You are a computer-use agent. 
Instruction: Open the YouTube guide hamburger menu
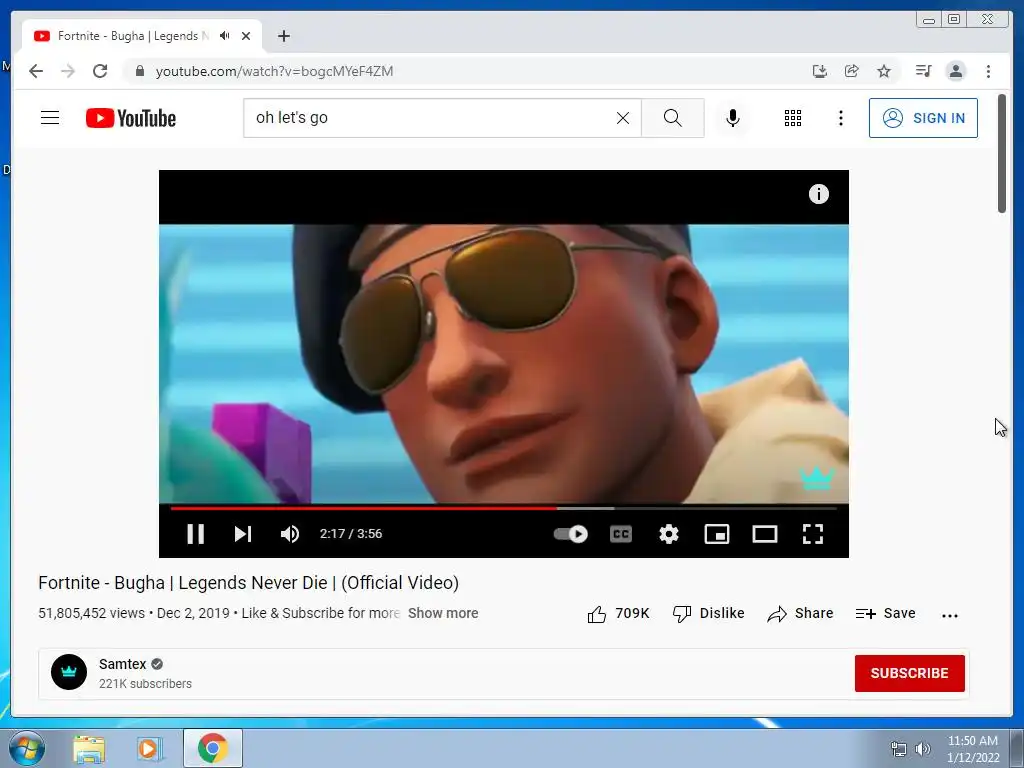(50, 118)
